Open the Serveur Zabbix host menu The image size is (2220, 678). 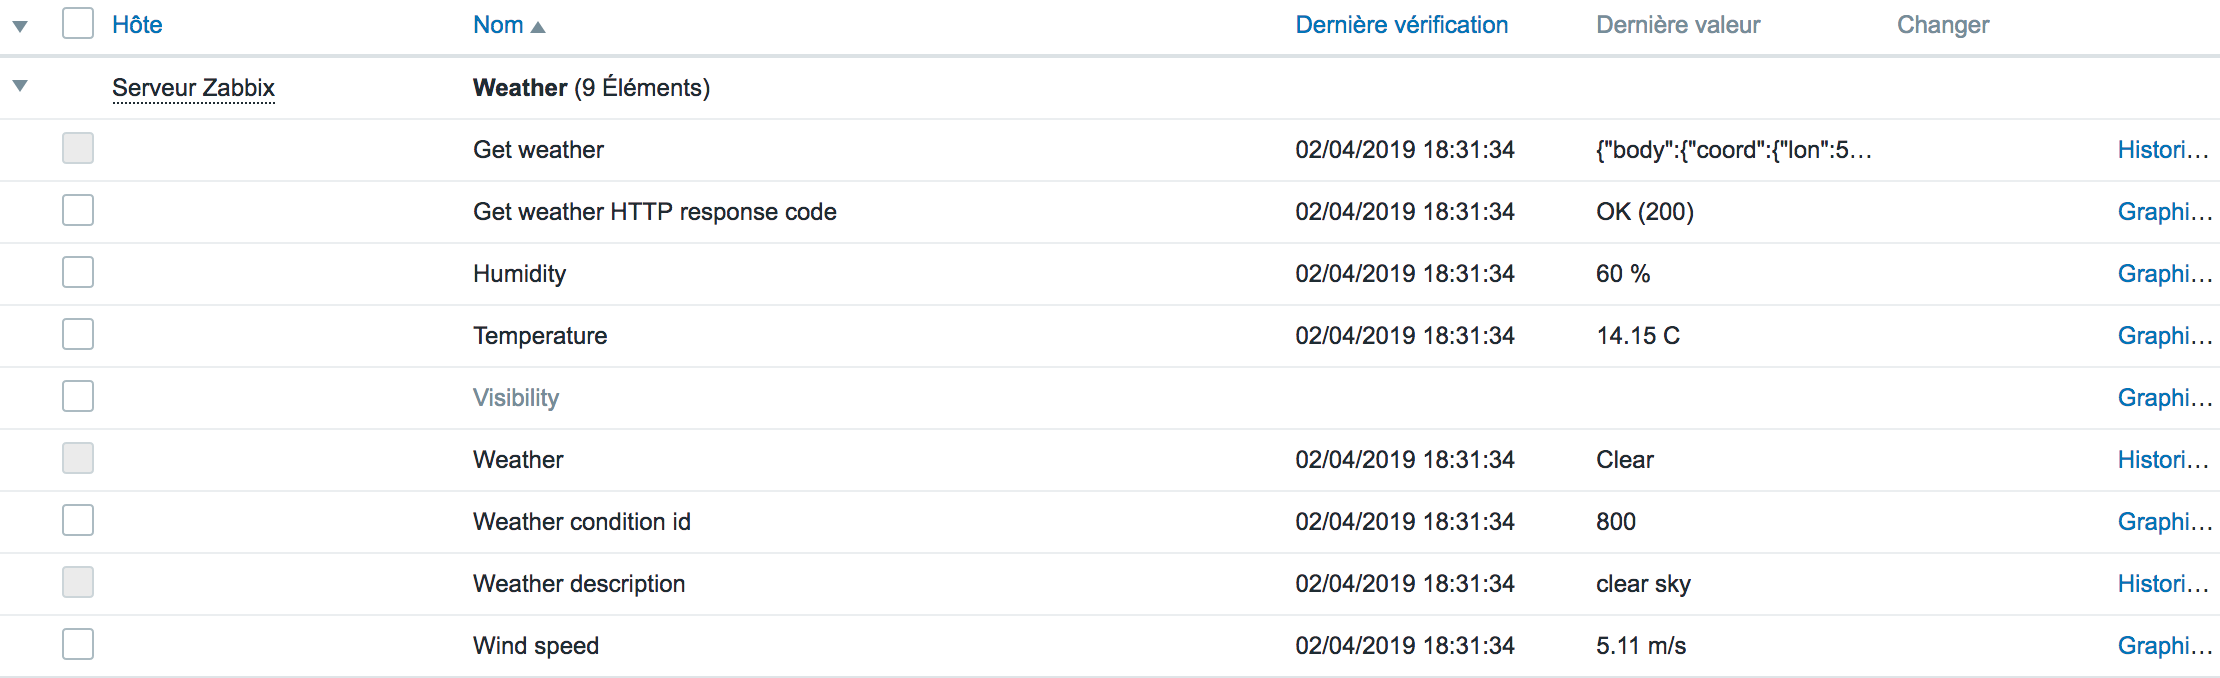[193, 88]
